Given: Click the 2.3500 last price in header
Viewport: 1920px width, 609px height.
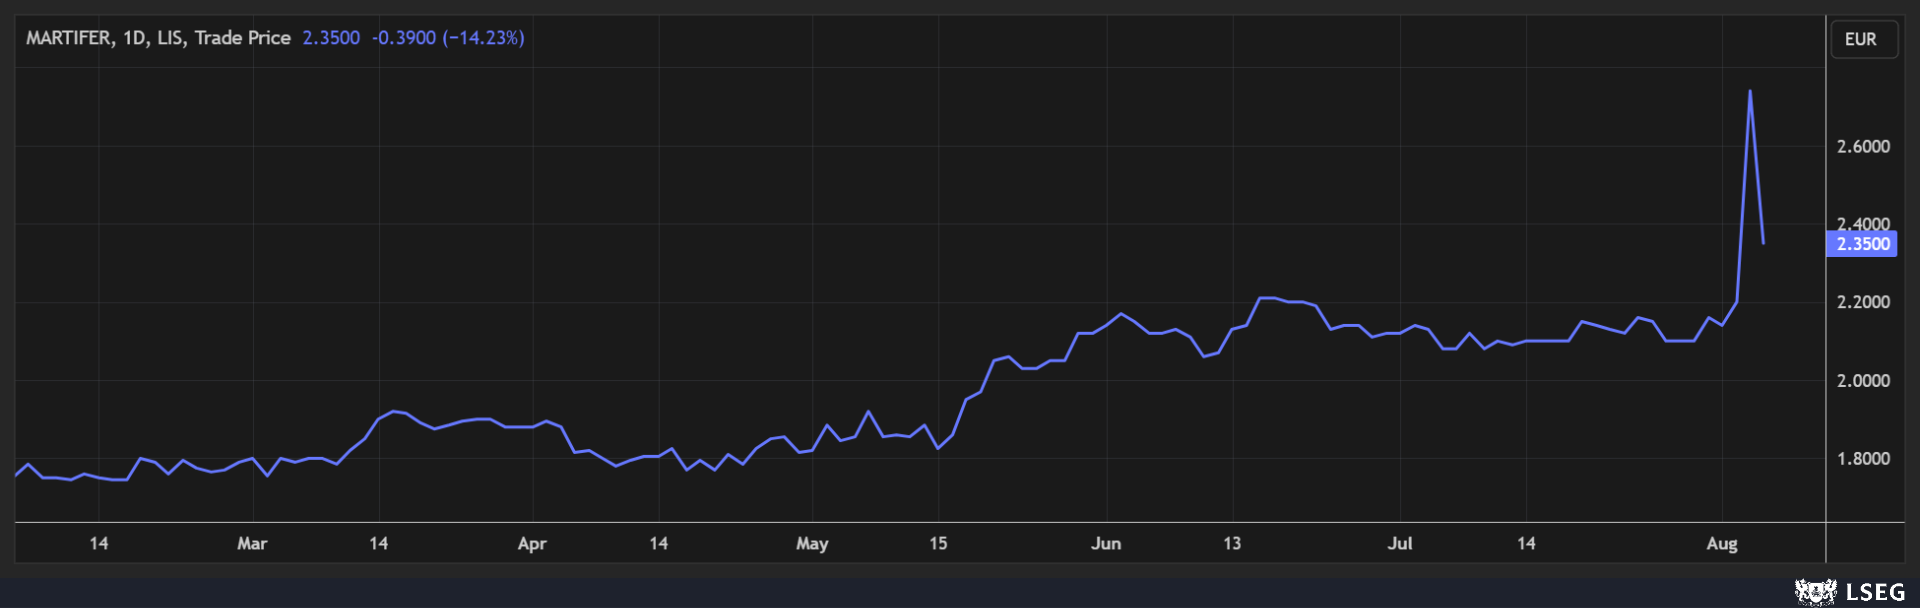Looking at the screenshot, I should tap(331, 38).
